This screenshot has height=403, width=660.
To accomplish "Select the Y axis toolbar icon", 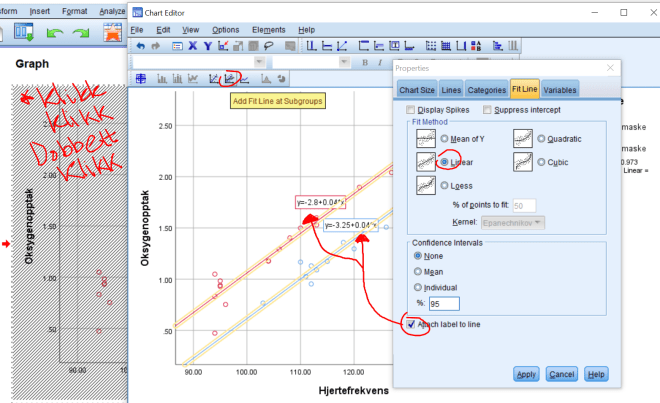I will pyautogui.click(x=208, y=45).
